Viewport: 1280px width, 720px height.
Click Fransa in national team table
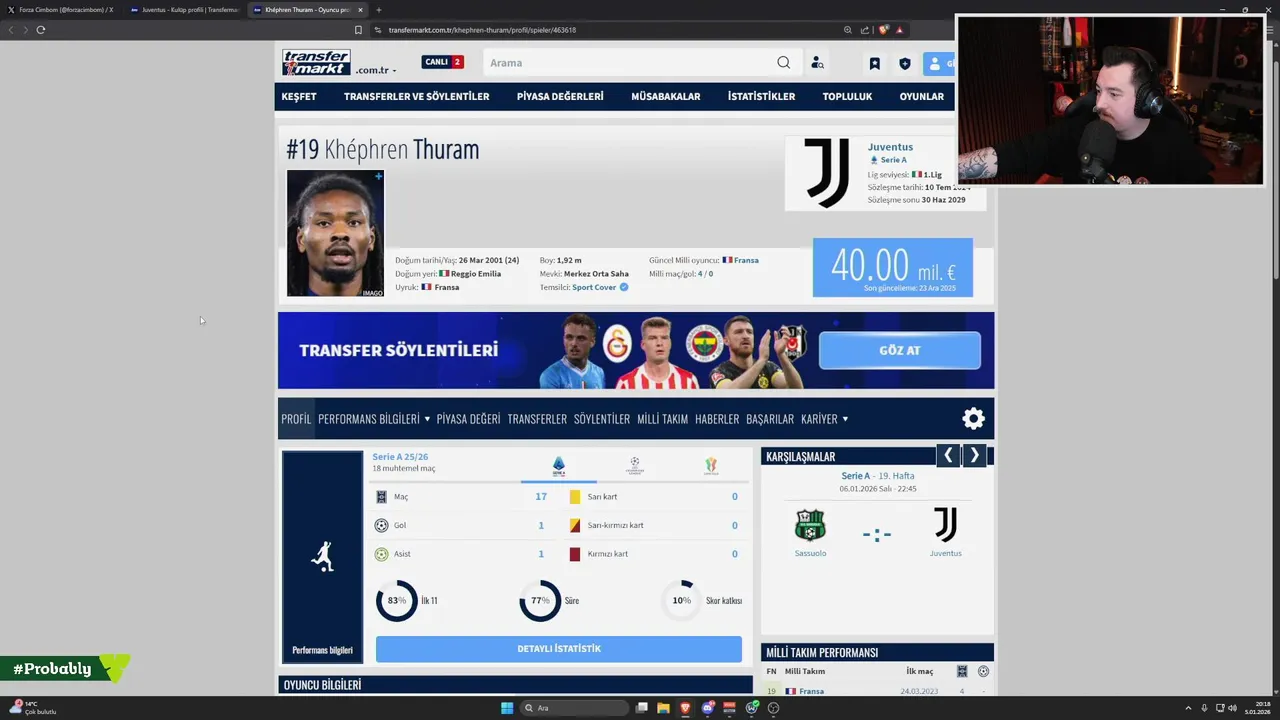click(811, 691)
